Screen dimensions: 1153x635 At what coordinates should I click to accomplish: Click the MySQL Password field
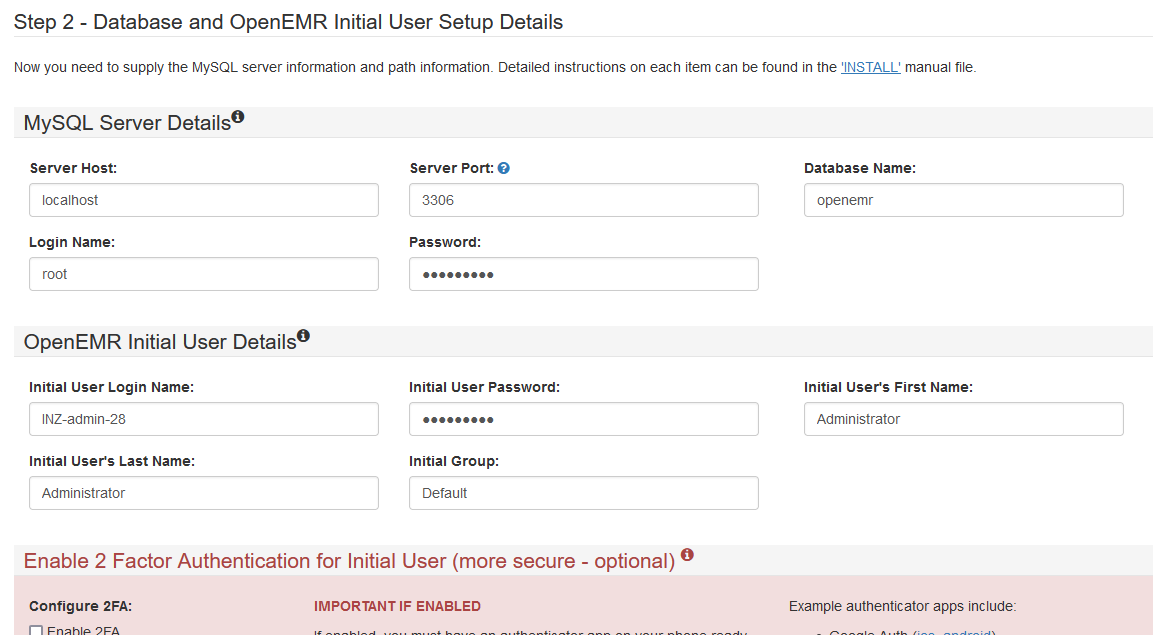pos(583,274)
